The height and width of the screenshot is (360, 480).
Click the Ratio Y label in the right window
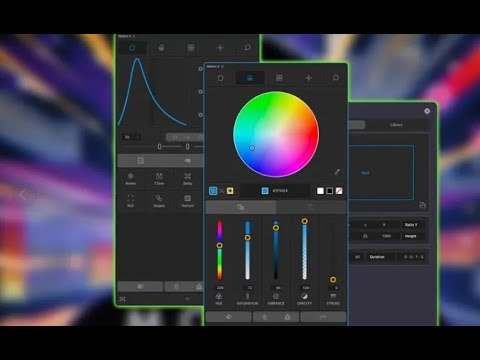(x=411, y=225)
